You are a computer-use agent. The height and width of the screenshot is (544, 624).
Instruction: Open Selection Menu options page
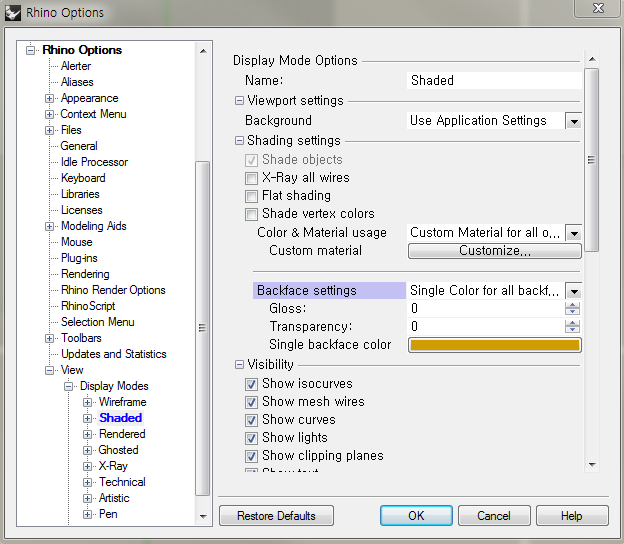point(98,322)
